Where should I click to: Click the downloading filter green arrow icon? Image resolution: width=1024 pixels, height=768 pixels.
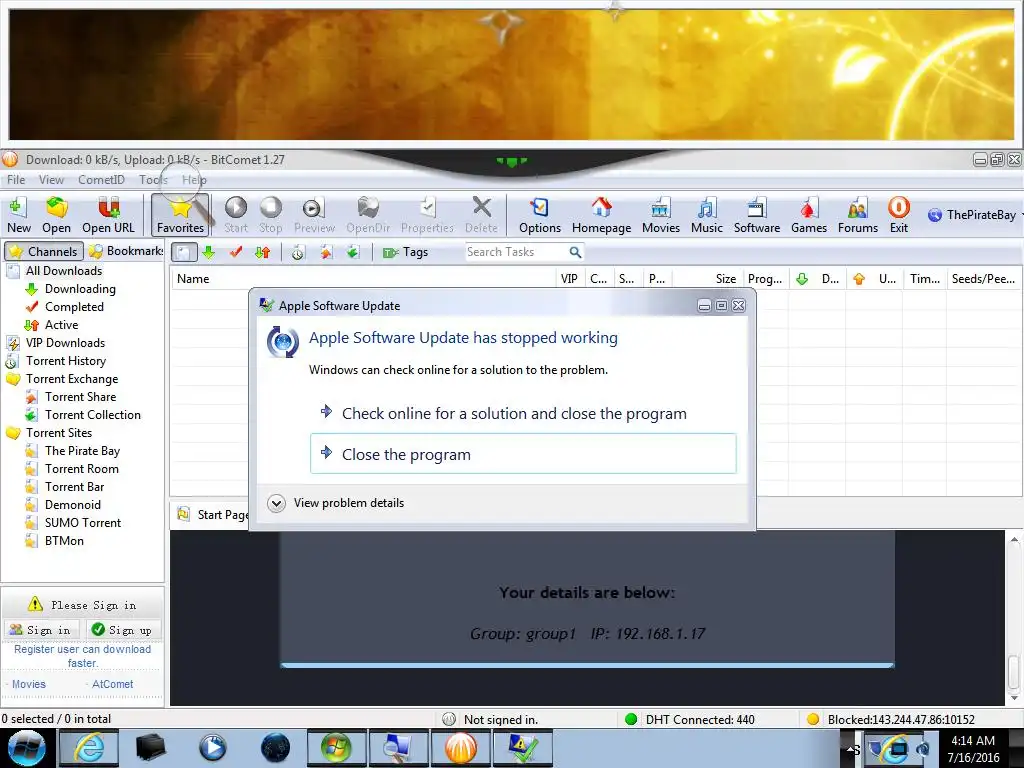coord(208,252)
